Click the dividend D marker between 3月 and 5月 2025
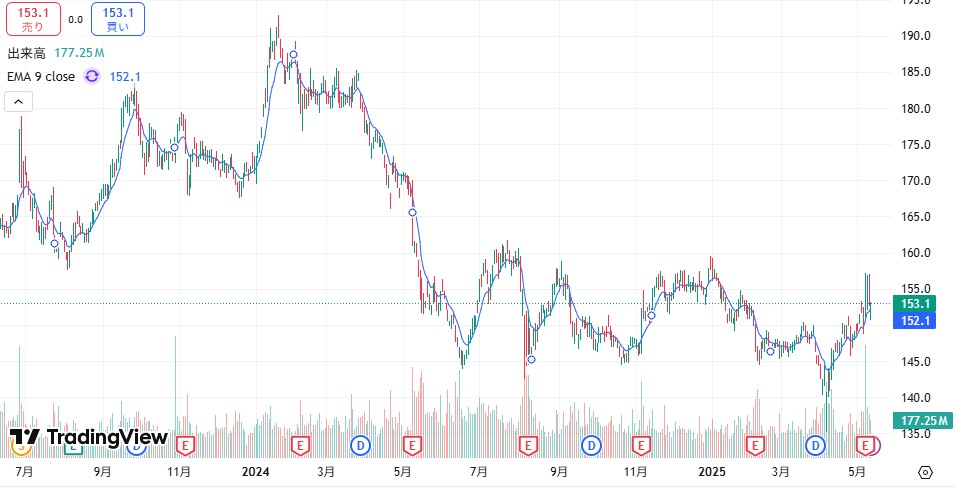The image size is (955, 489). coord(817,443)
